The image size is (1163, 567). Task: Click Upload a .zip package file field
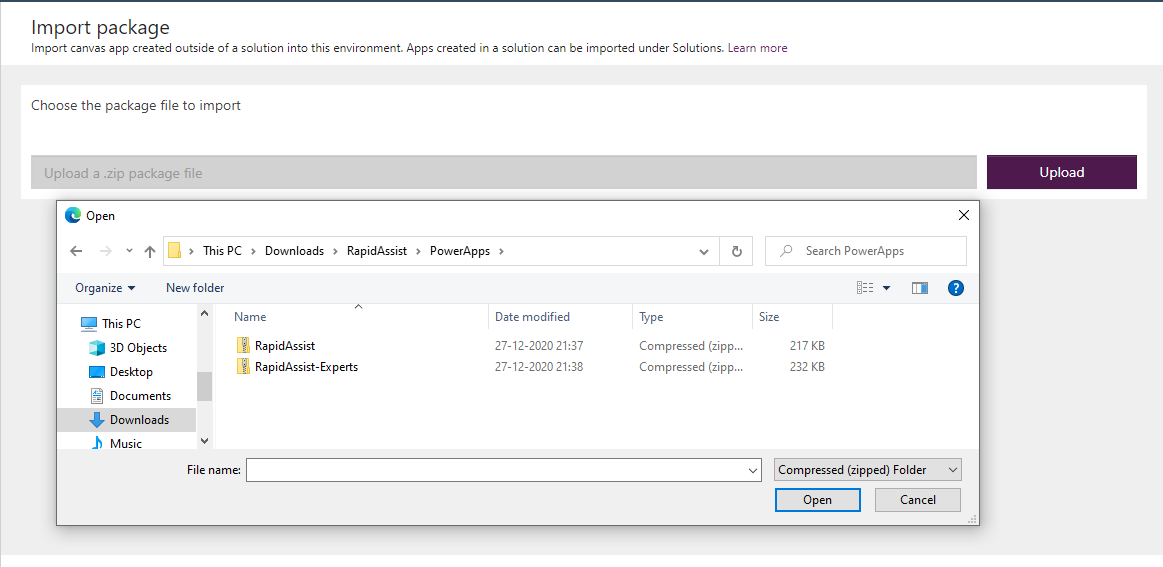[504, 172]
